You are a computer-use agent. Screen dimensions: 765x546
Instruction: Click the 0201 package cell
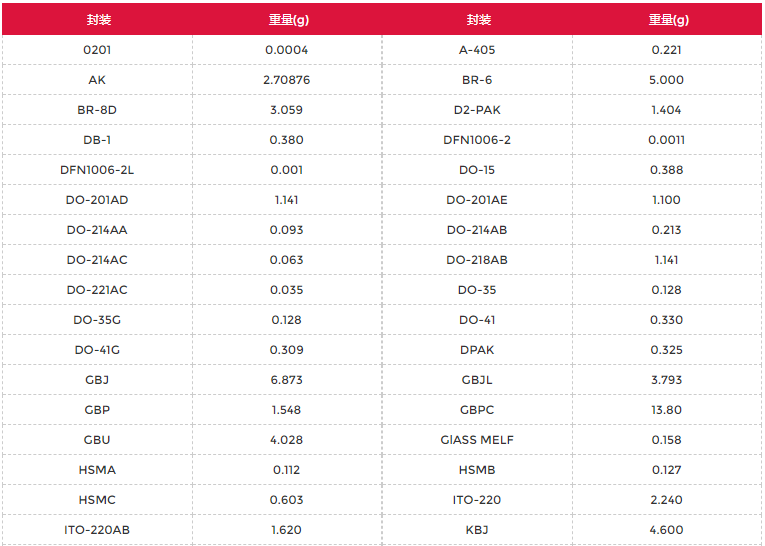point(97,50)
